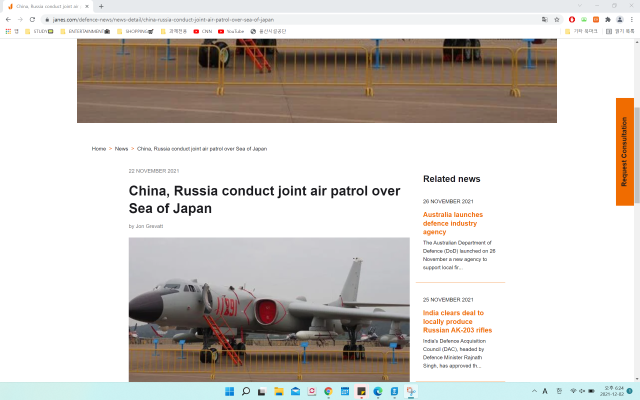Open the Chrome three-dot menu
This screenshot has width=640, height=400.
[x=631, y=19]
